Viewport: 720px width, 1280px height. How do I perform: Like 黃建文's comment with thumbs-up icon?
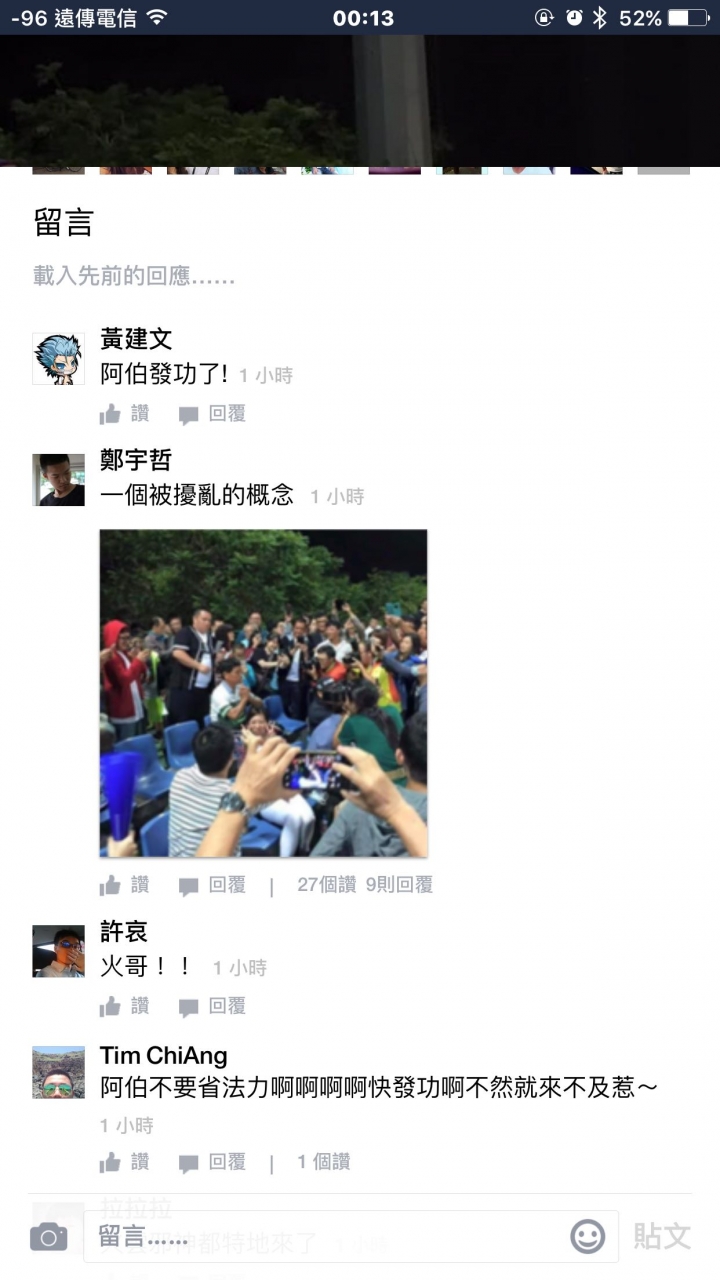coord(111,414)
